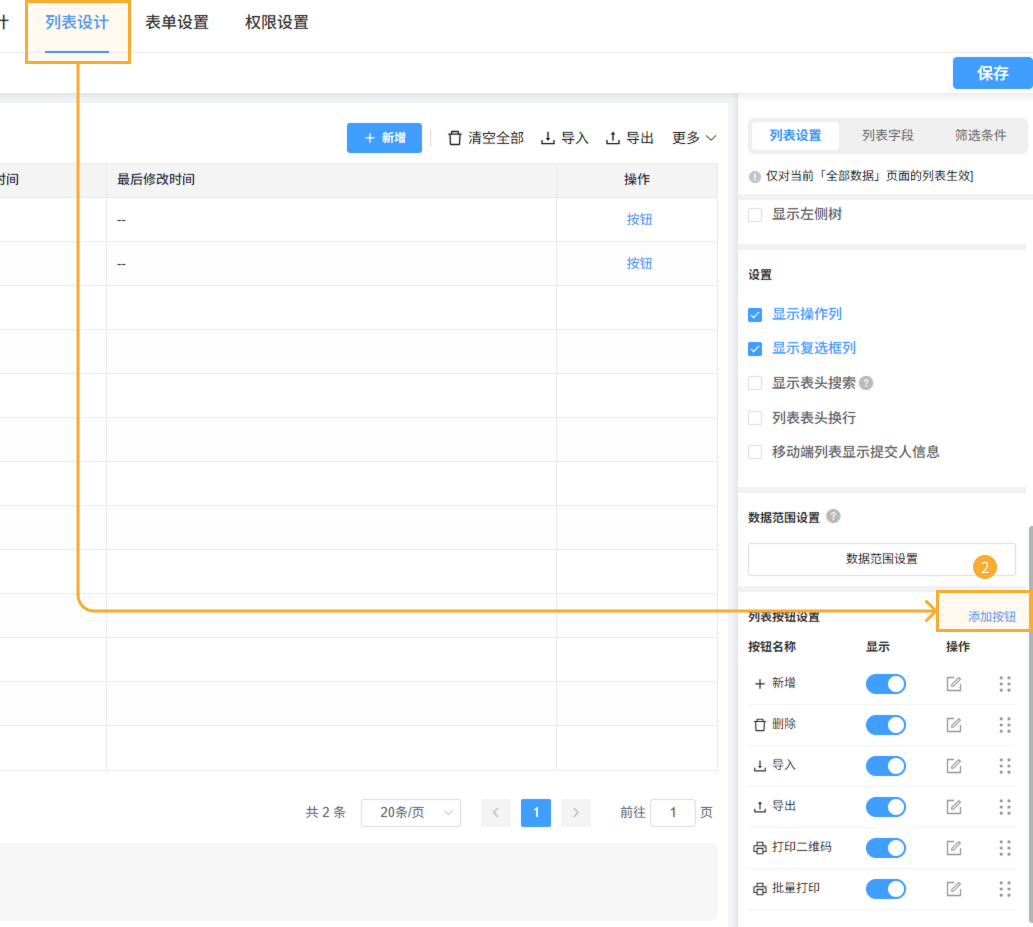Open the edit icon for 导出 row
1033x927 pixels.
[953, 806]
